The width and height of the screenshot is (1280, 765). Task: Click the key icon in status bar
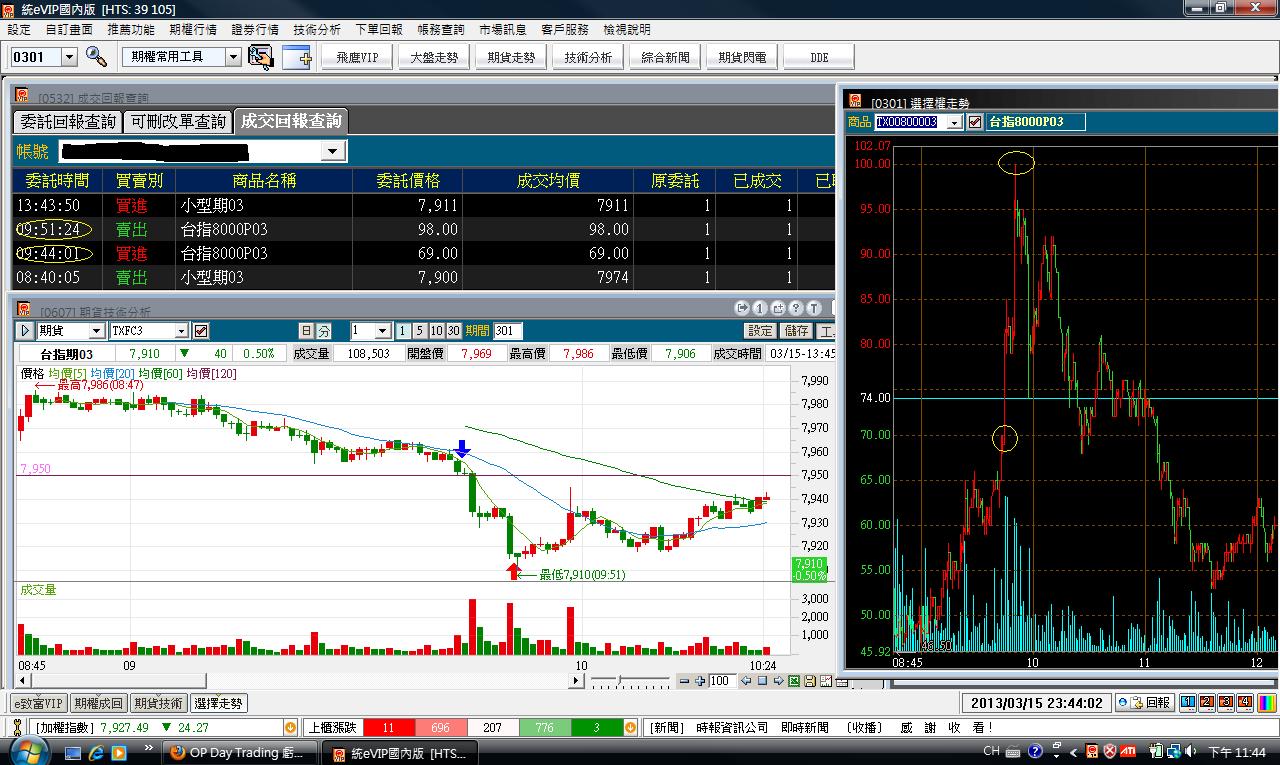(x=16, y=728)
